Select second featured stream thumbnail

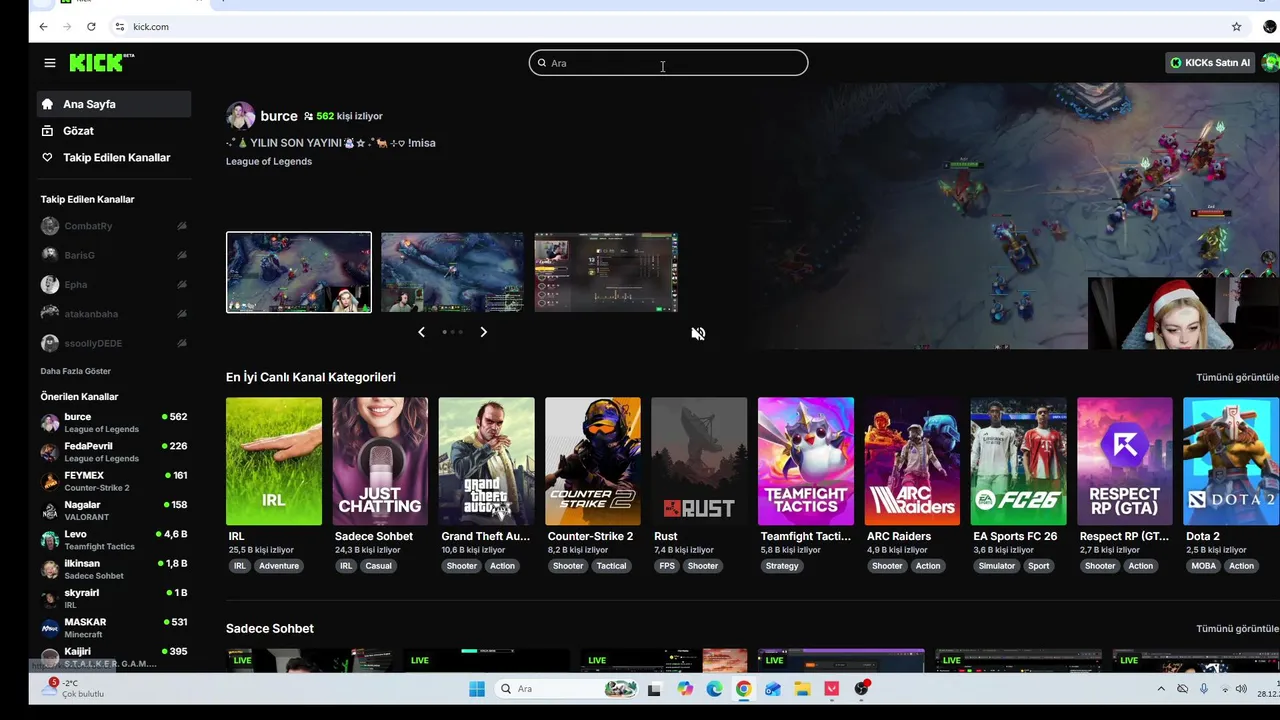pyautogui.click(x=452, y=272)
